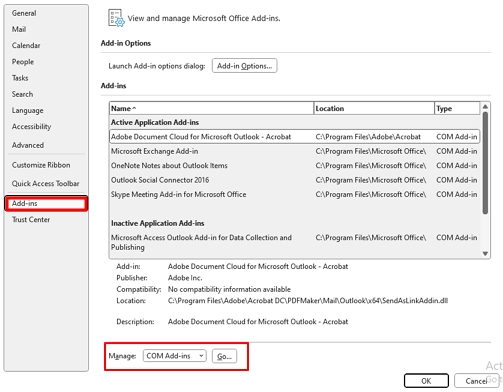503x392 pixels.
Task: Open the General options category
Action: click(24, 13)
